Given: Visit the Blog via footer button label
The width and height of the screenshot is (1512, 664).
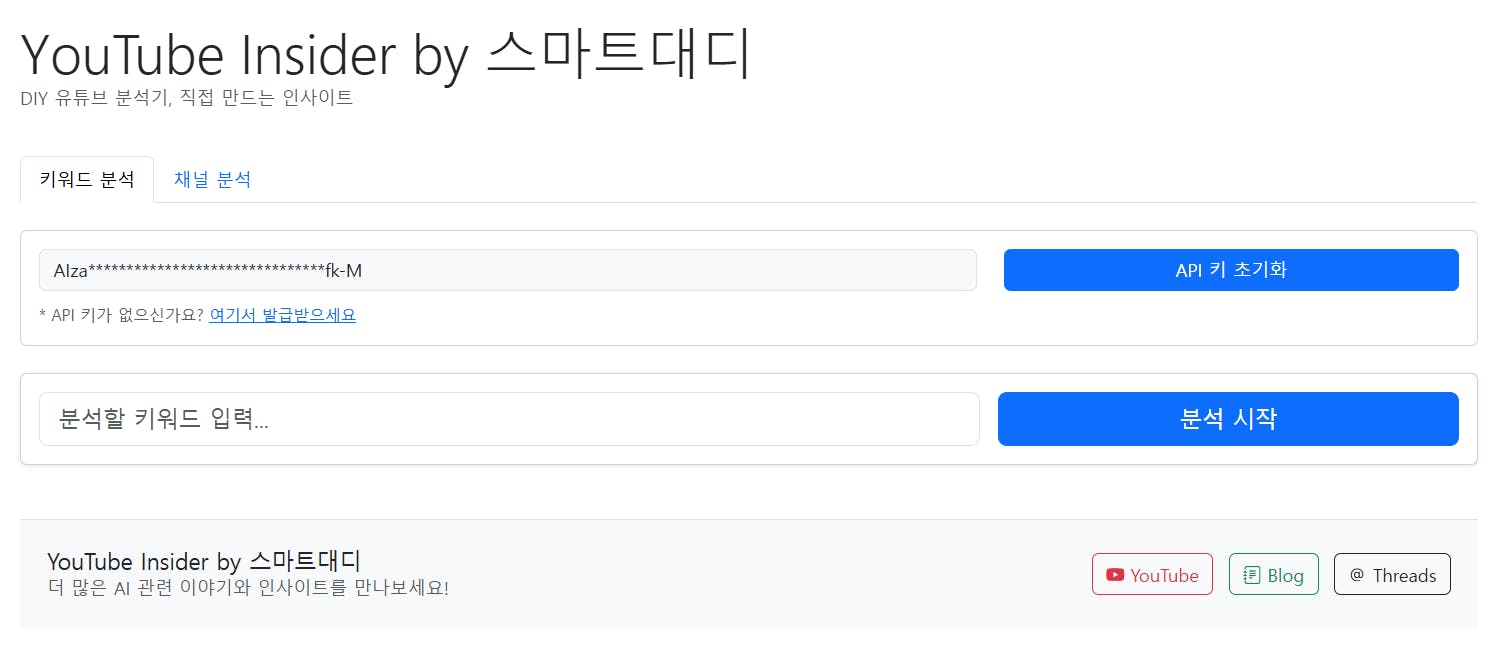Looking at the screenshot, I should coord(1285,575).
